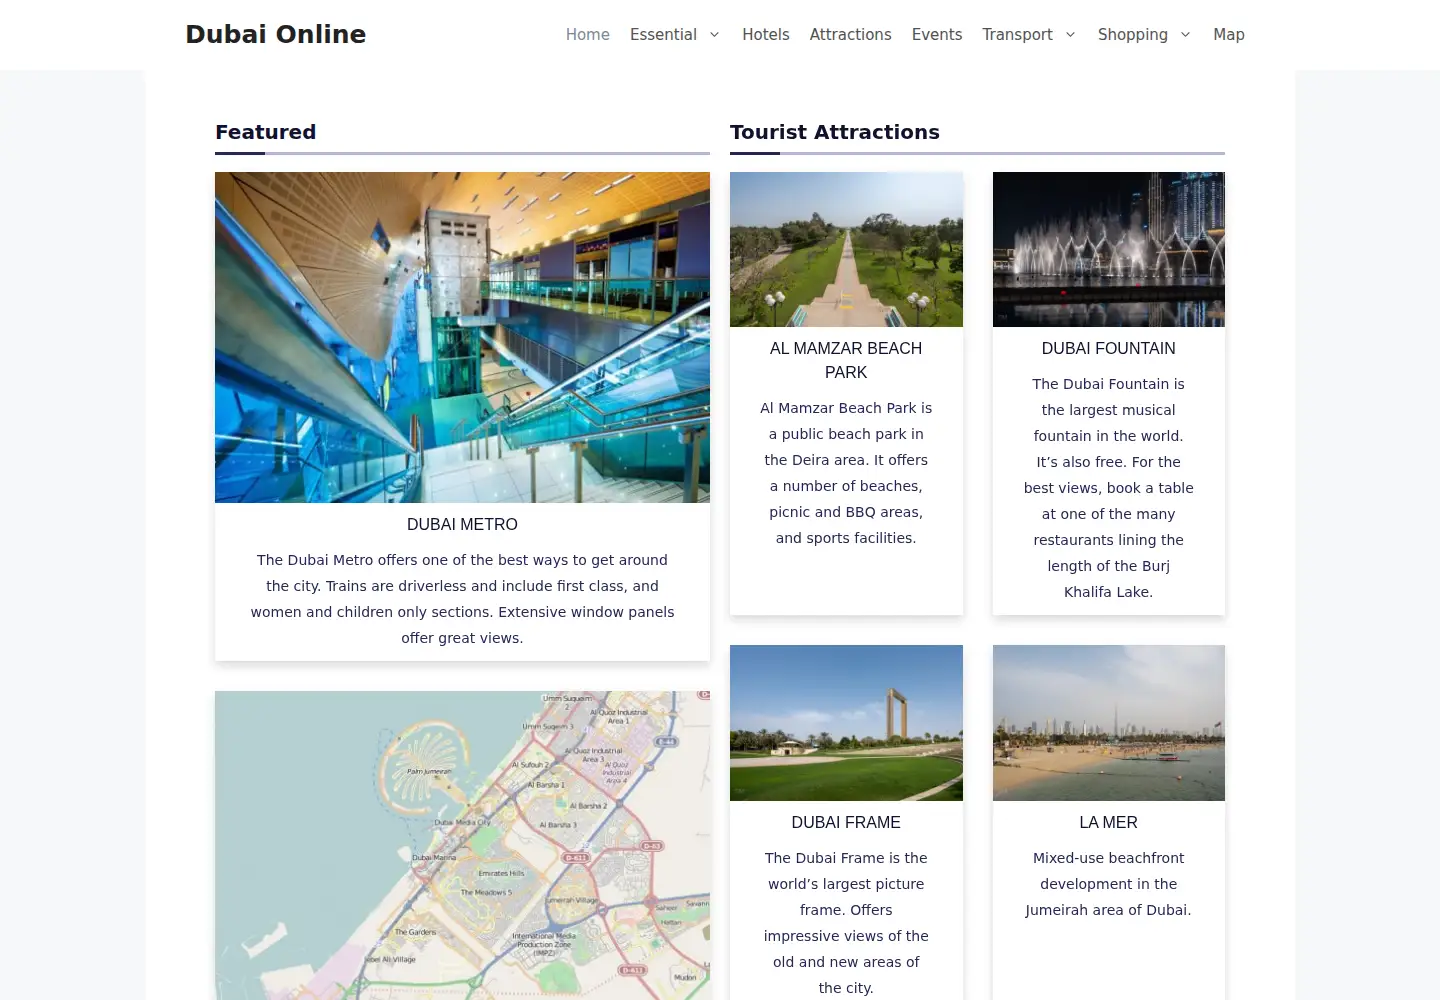Image resolution: width=1440 pixels, height=1000 pixels.
Task: Open the Events menu item
Action: pos(937,34)
